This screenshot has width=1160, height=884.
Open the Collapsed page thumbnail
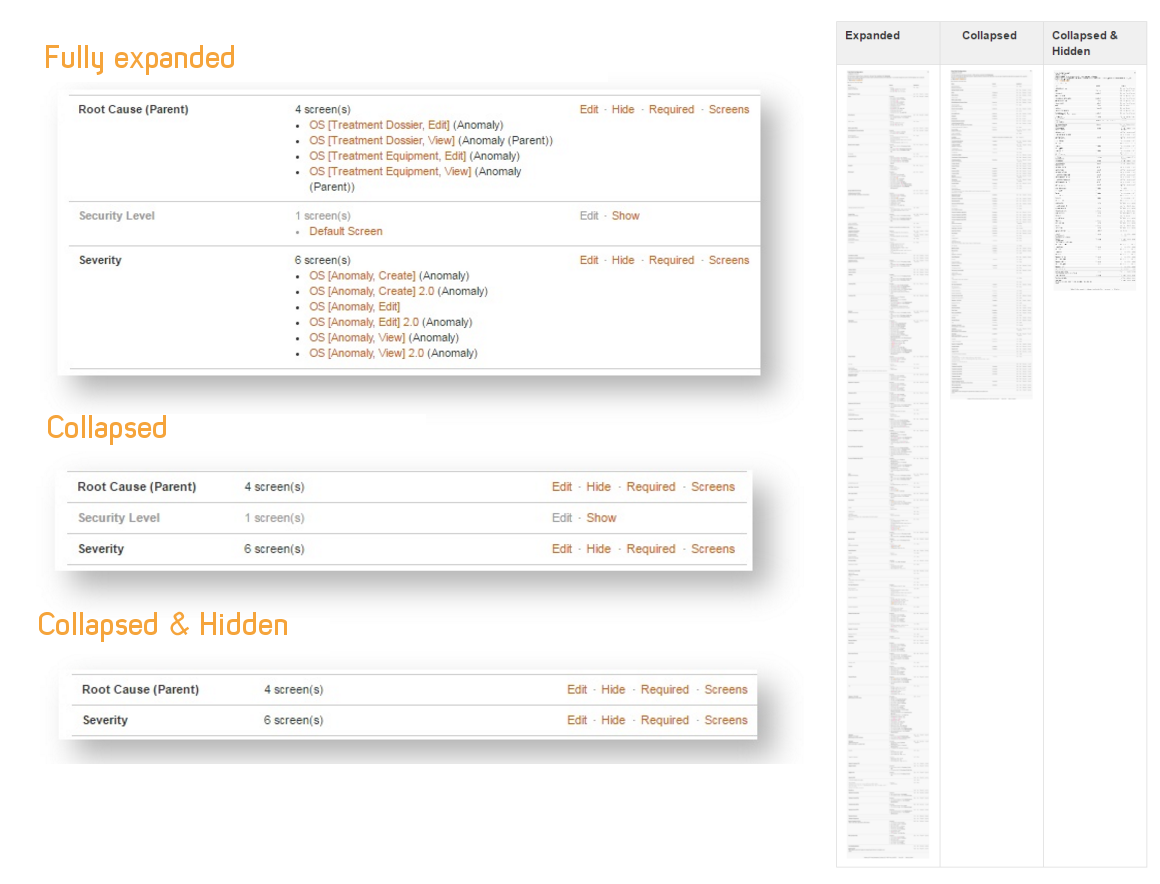coord(991,235)
